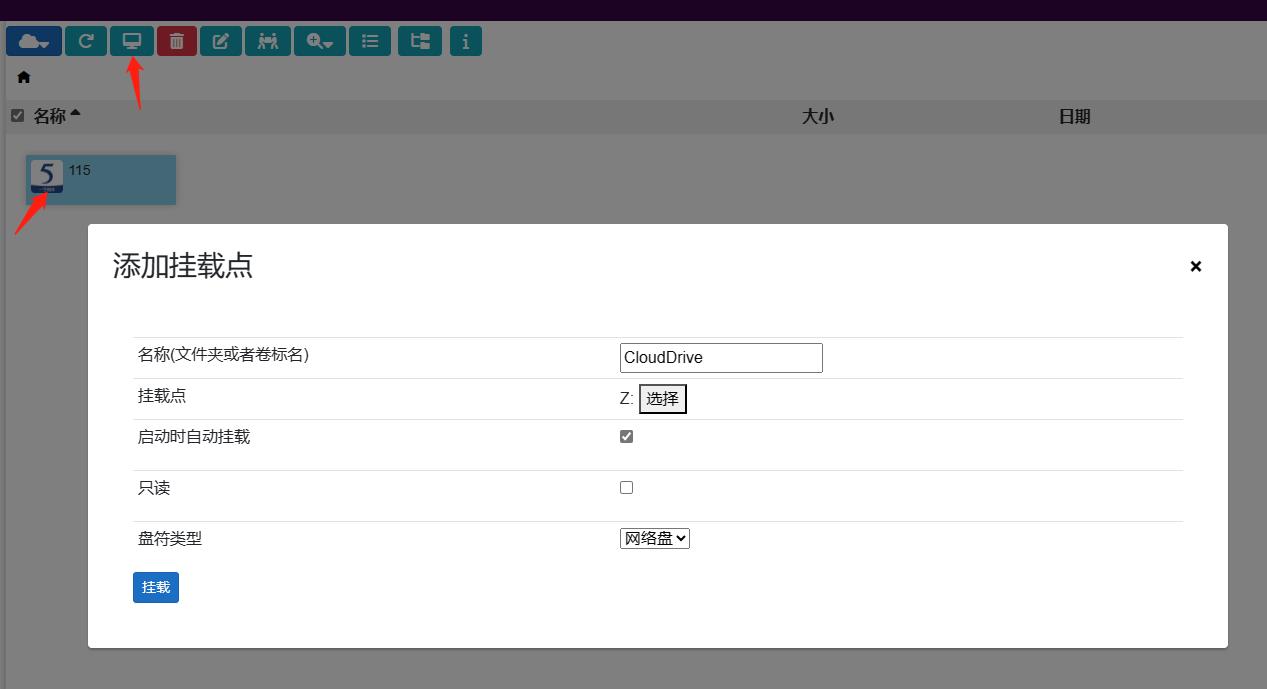The height and width of the screenshot is (689, 1267).
Task: Click the info toolbar icon
Action: [466, 41]
